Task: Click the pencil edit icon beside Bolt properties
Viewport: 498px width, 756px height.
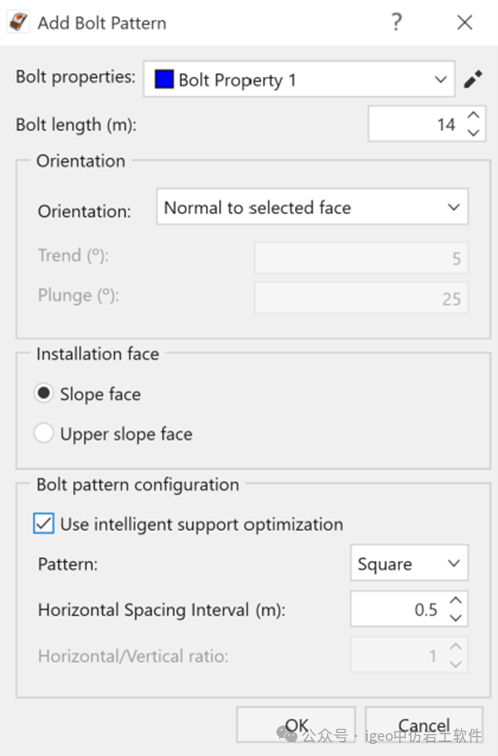Action: (x=473, y=79)
